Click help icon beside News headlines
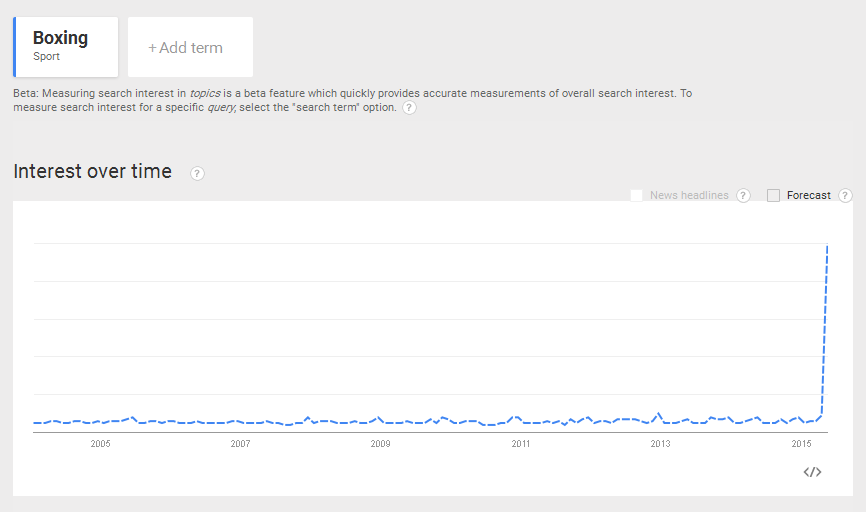 tap(743, 195)
